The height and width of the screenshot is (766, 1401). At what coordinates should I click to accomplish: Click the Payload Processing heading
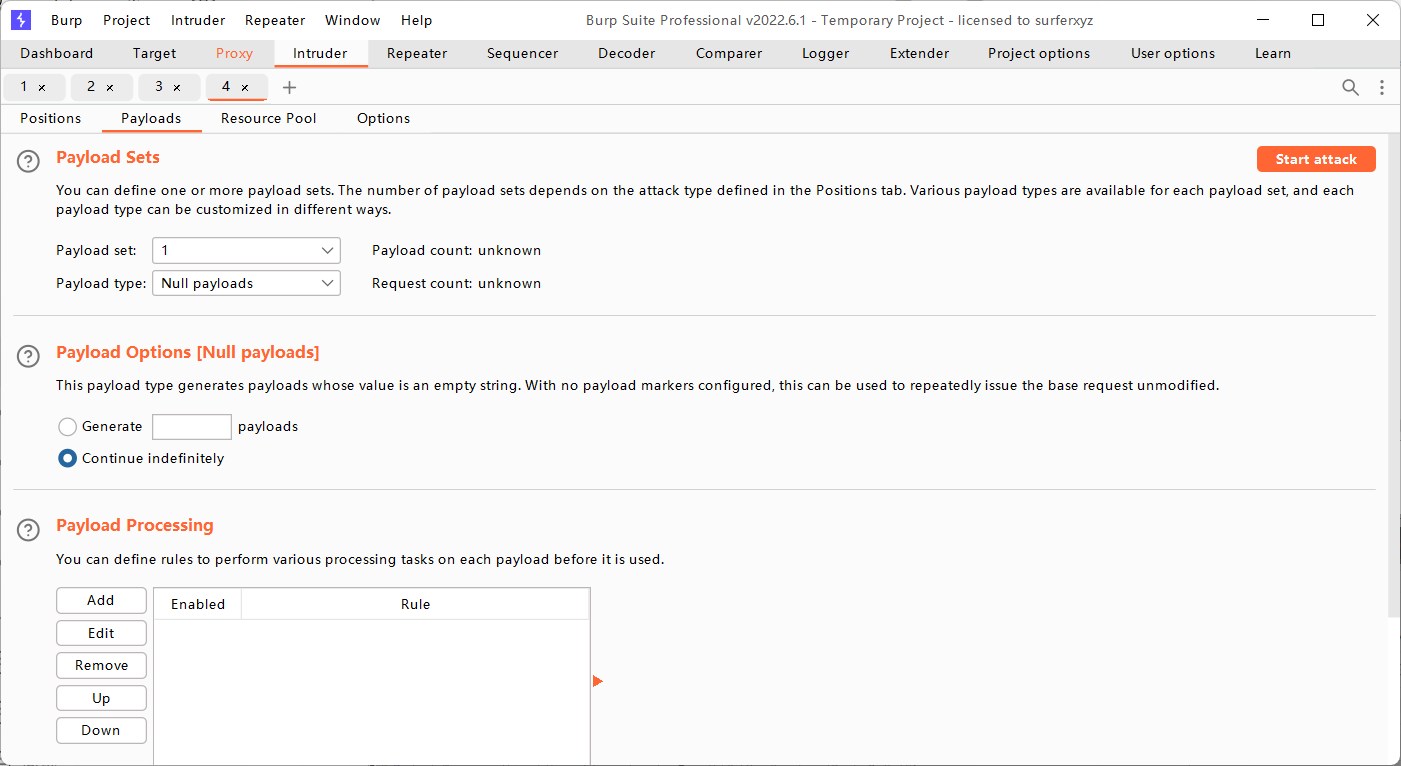point(135,525)
